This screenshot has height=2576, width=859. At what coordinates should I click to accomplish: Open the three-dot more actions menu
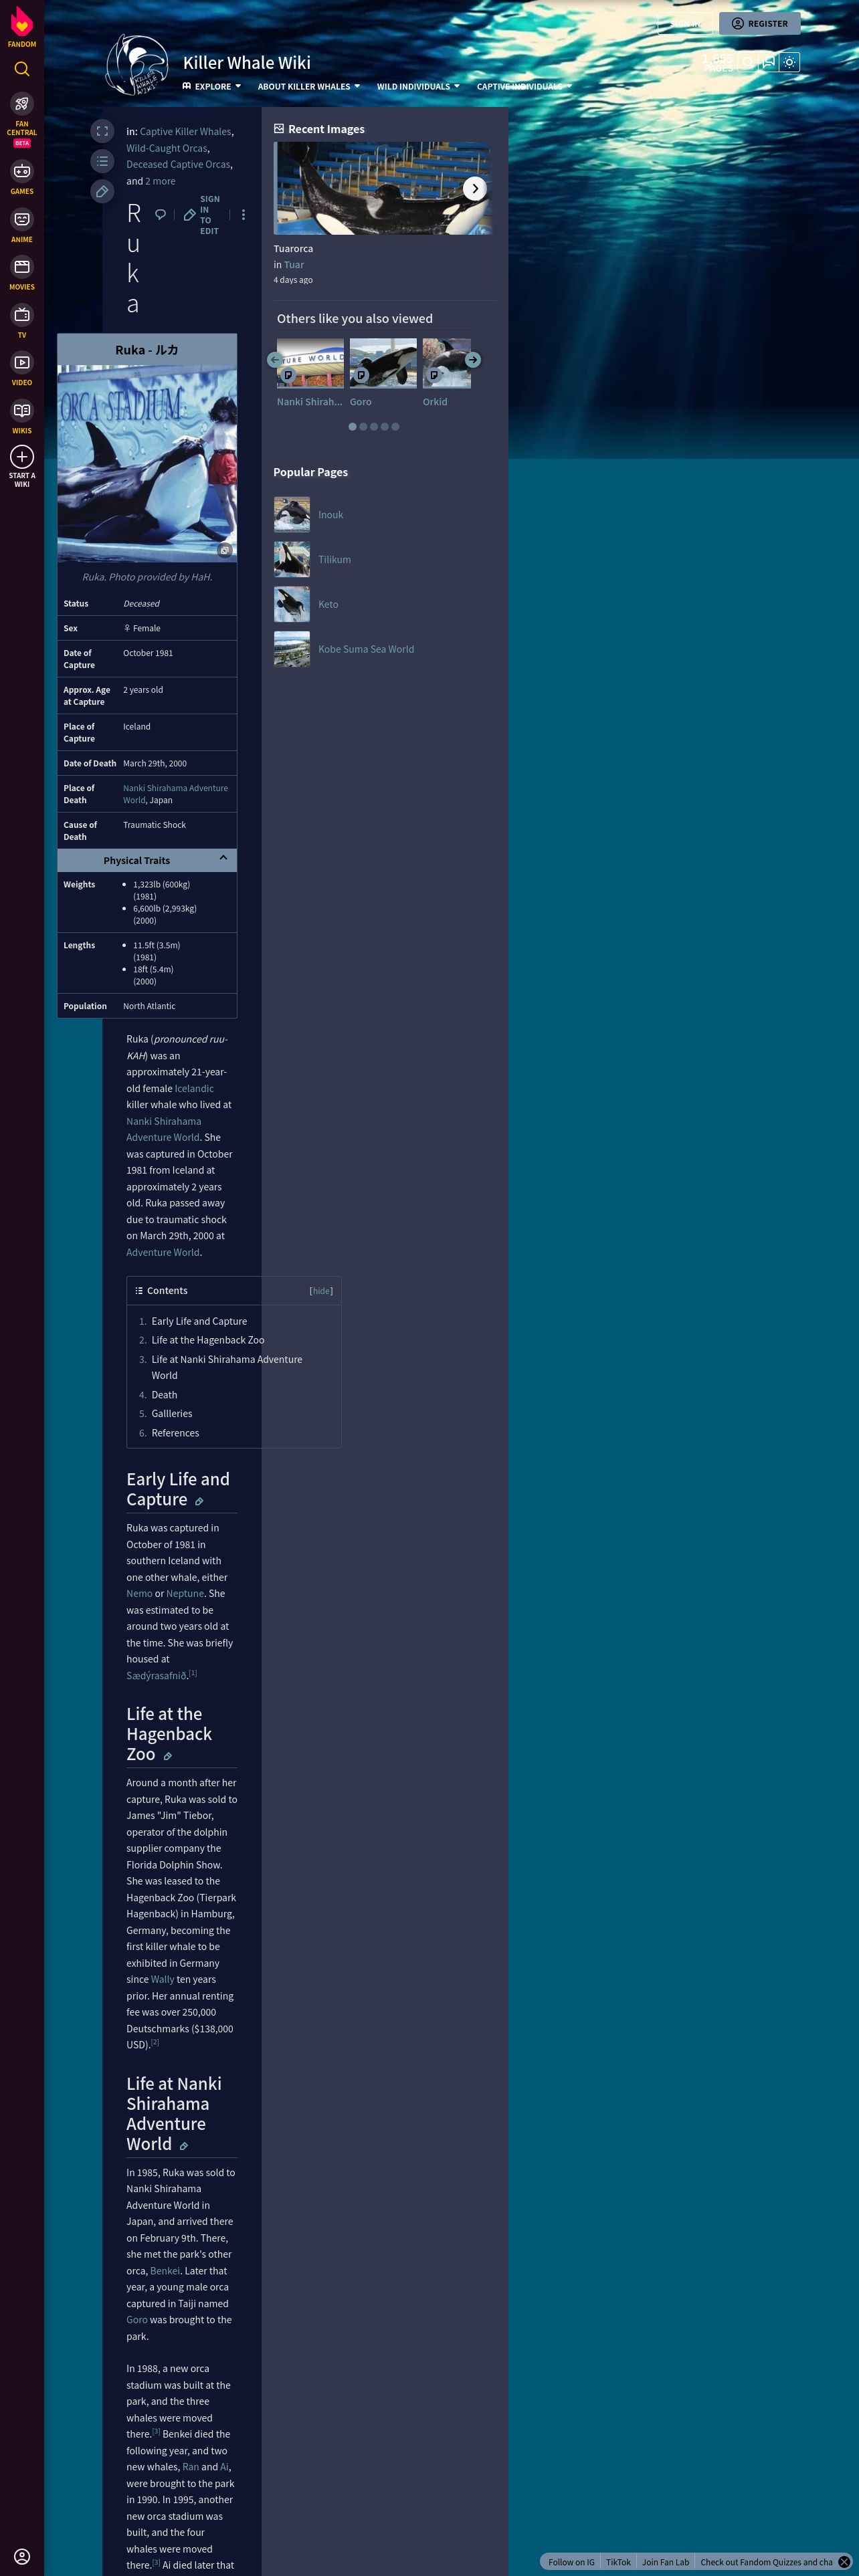coord(243,215)
